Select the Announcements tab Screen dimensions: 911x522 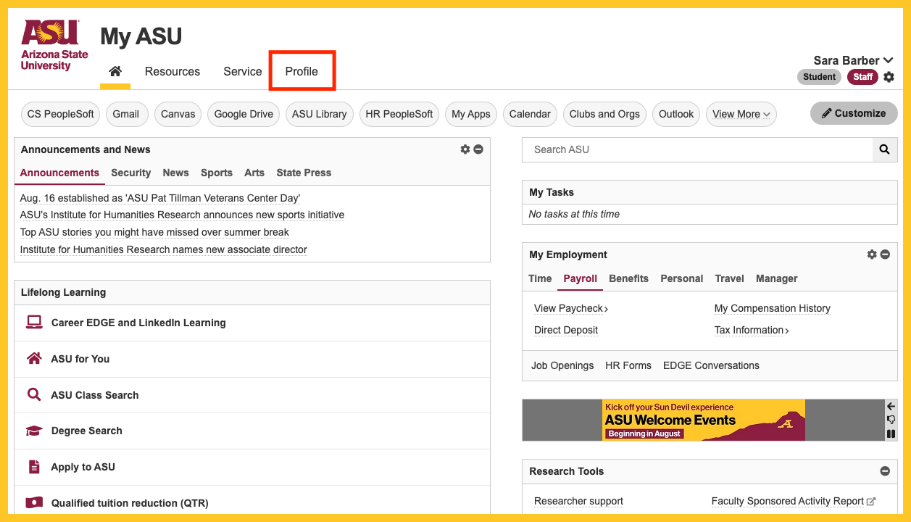click(59, 173)
